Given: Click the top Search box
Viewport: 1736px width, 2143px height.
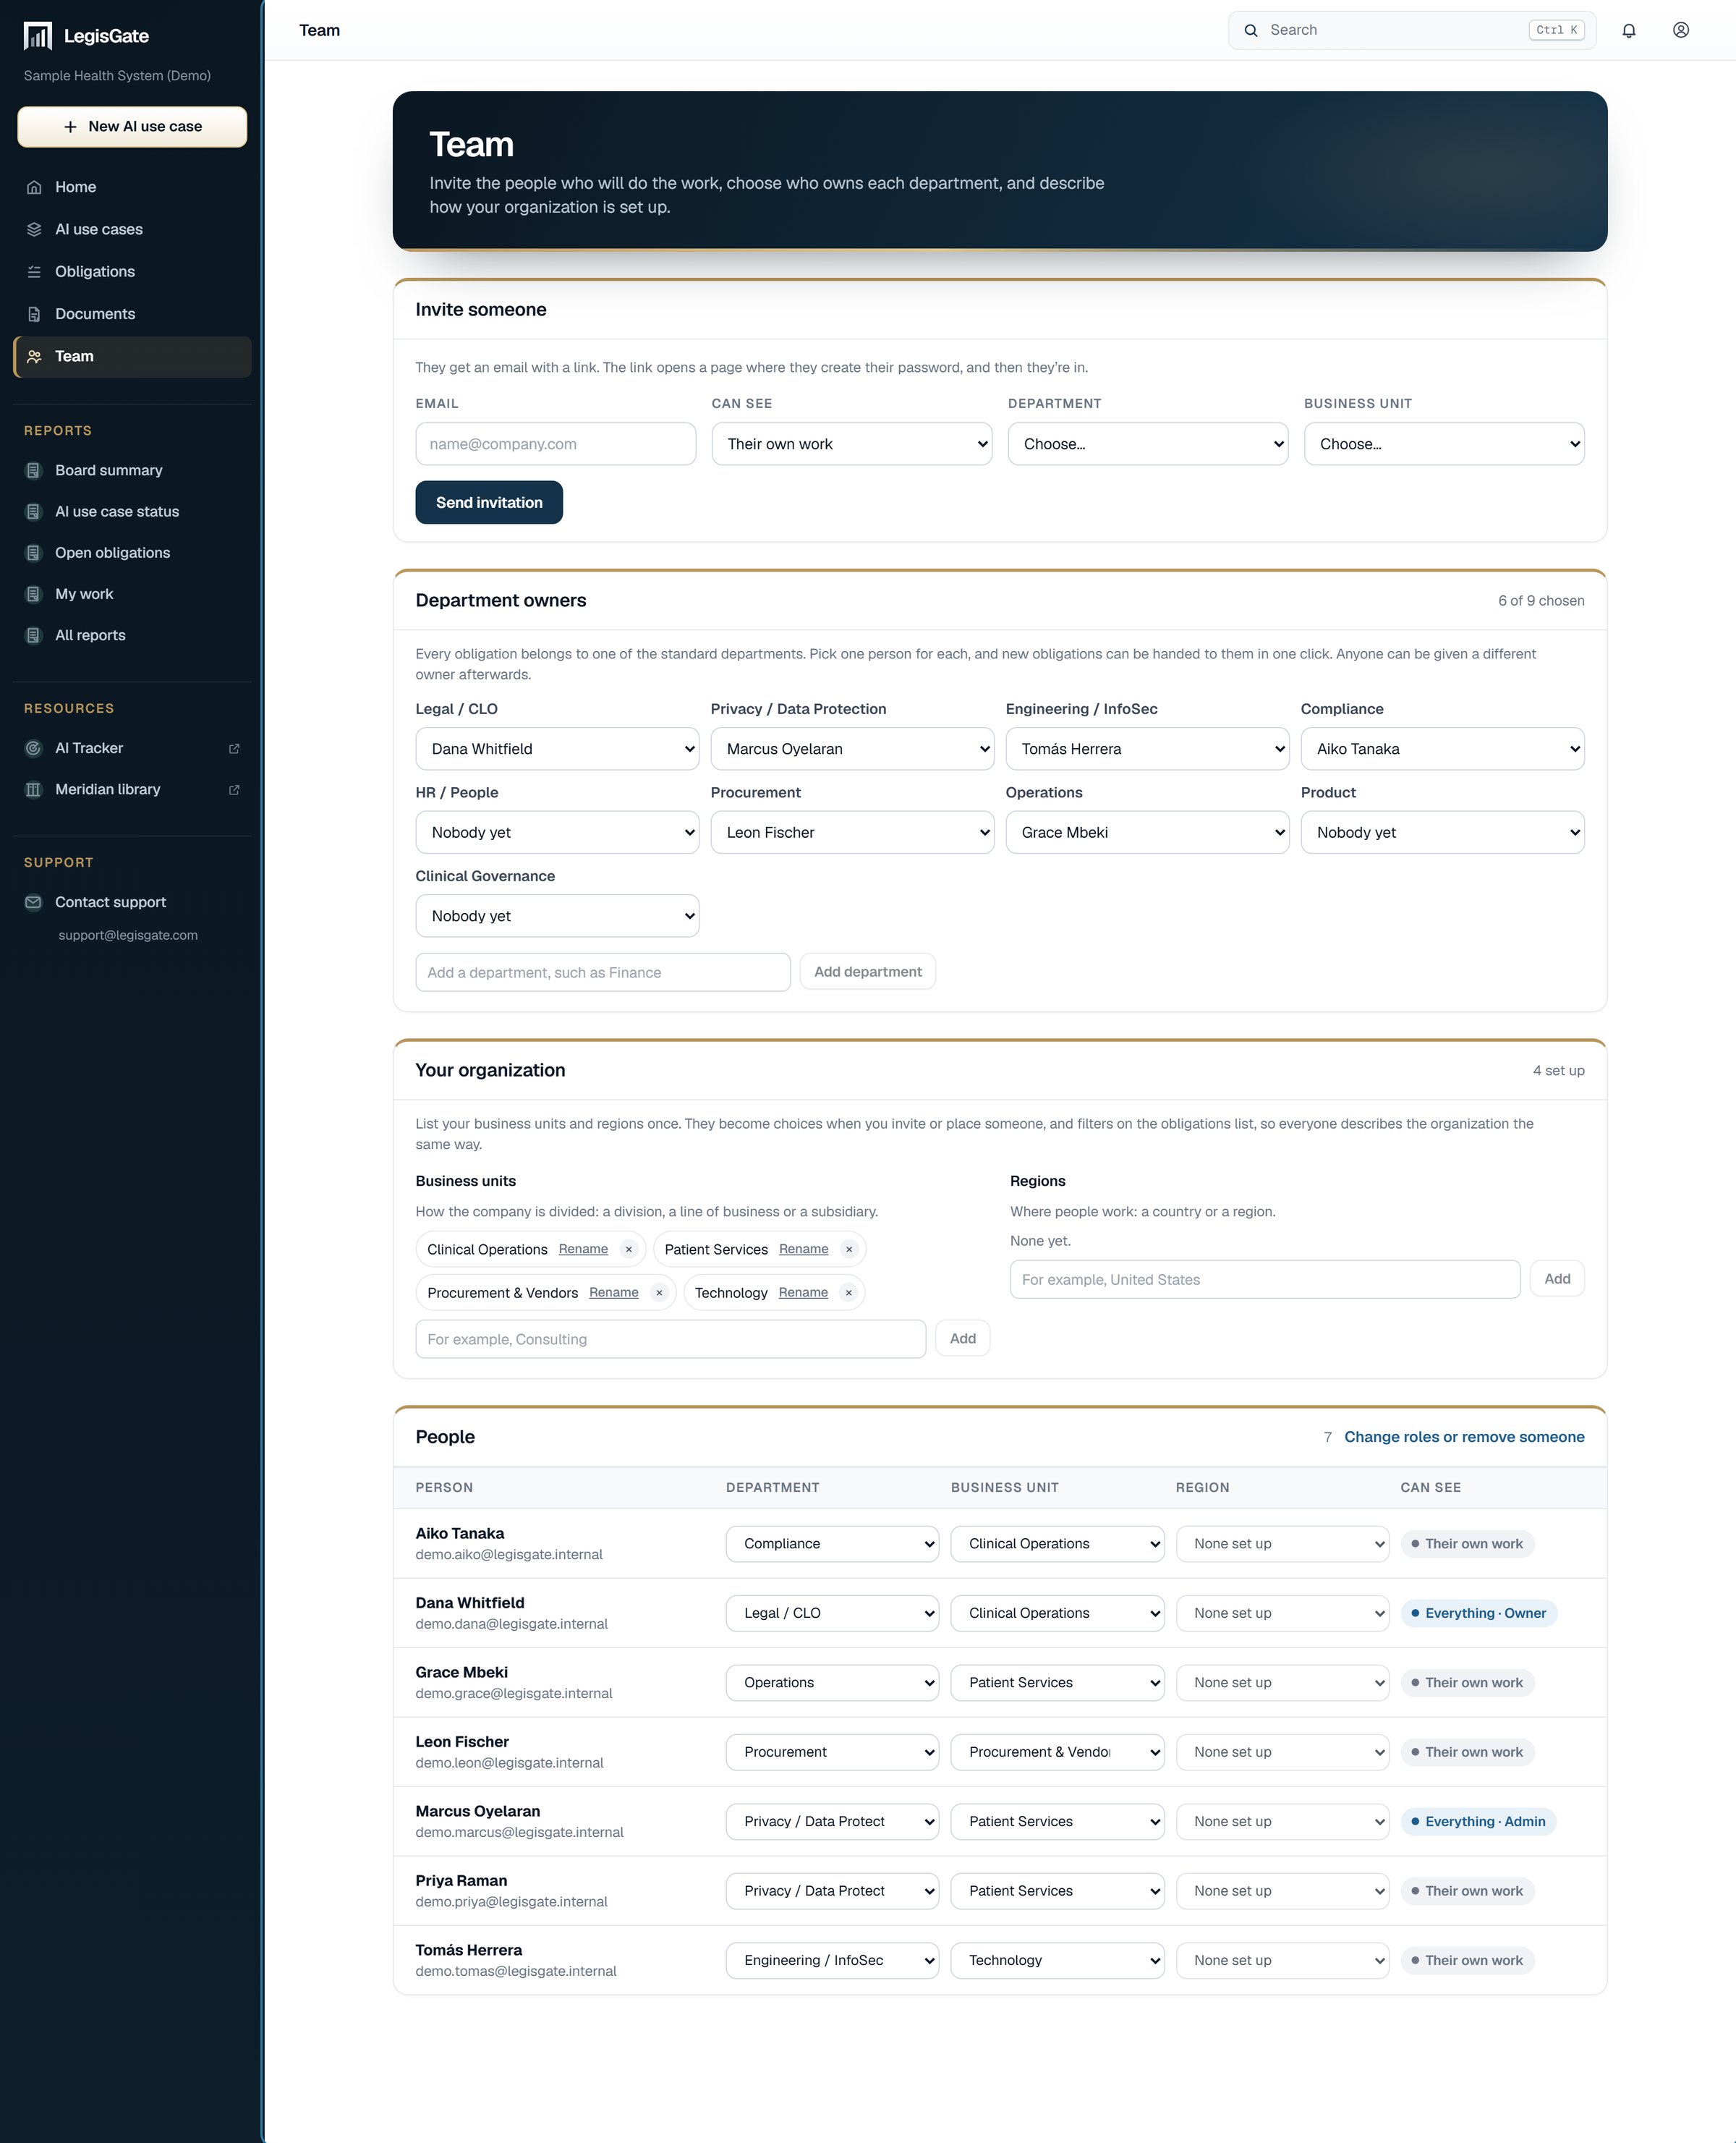Looking at the screenshot, I should (1411, 30).
